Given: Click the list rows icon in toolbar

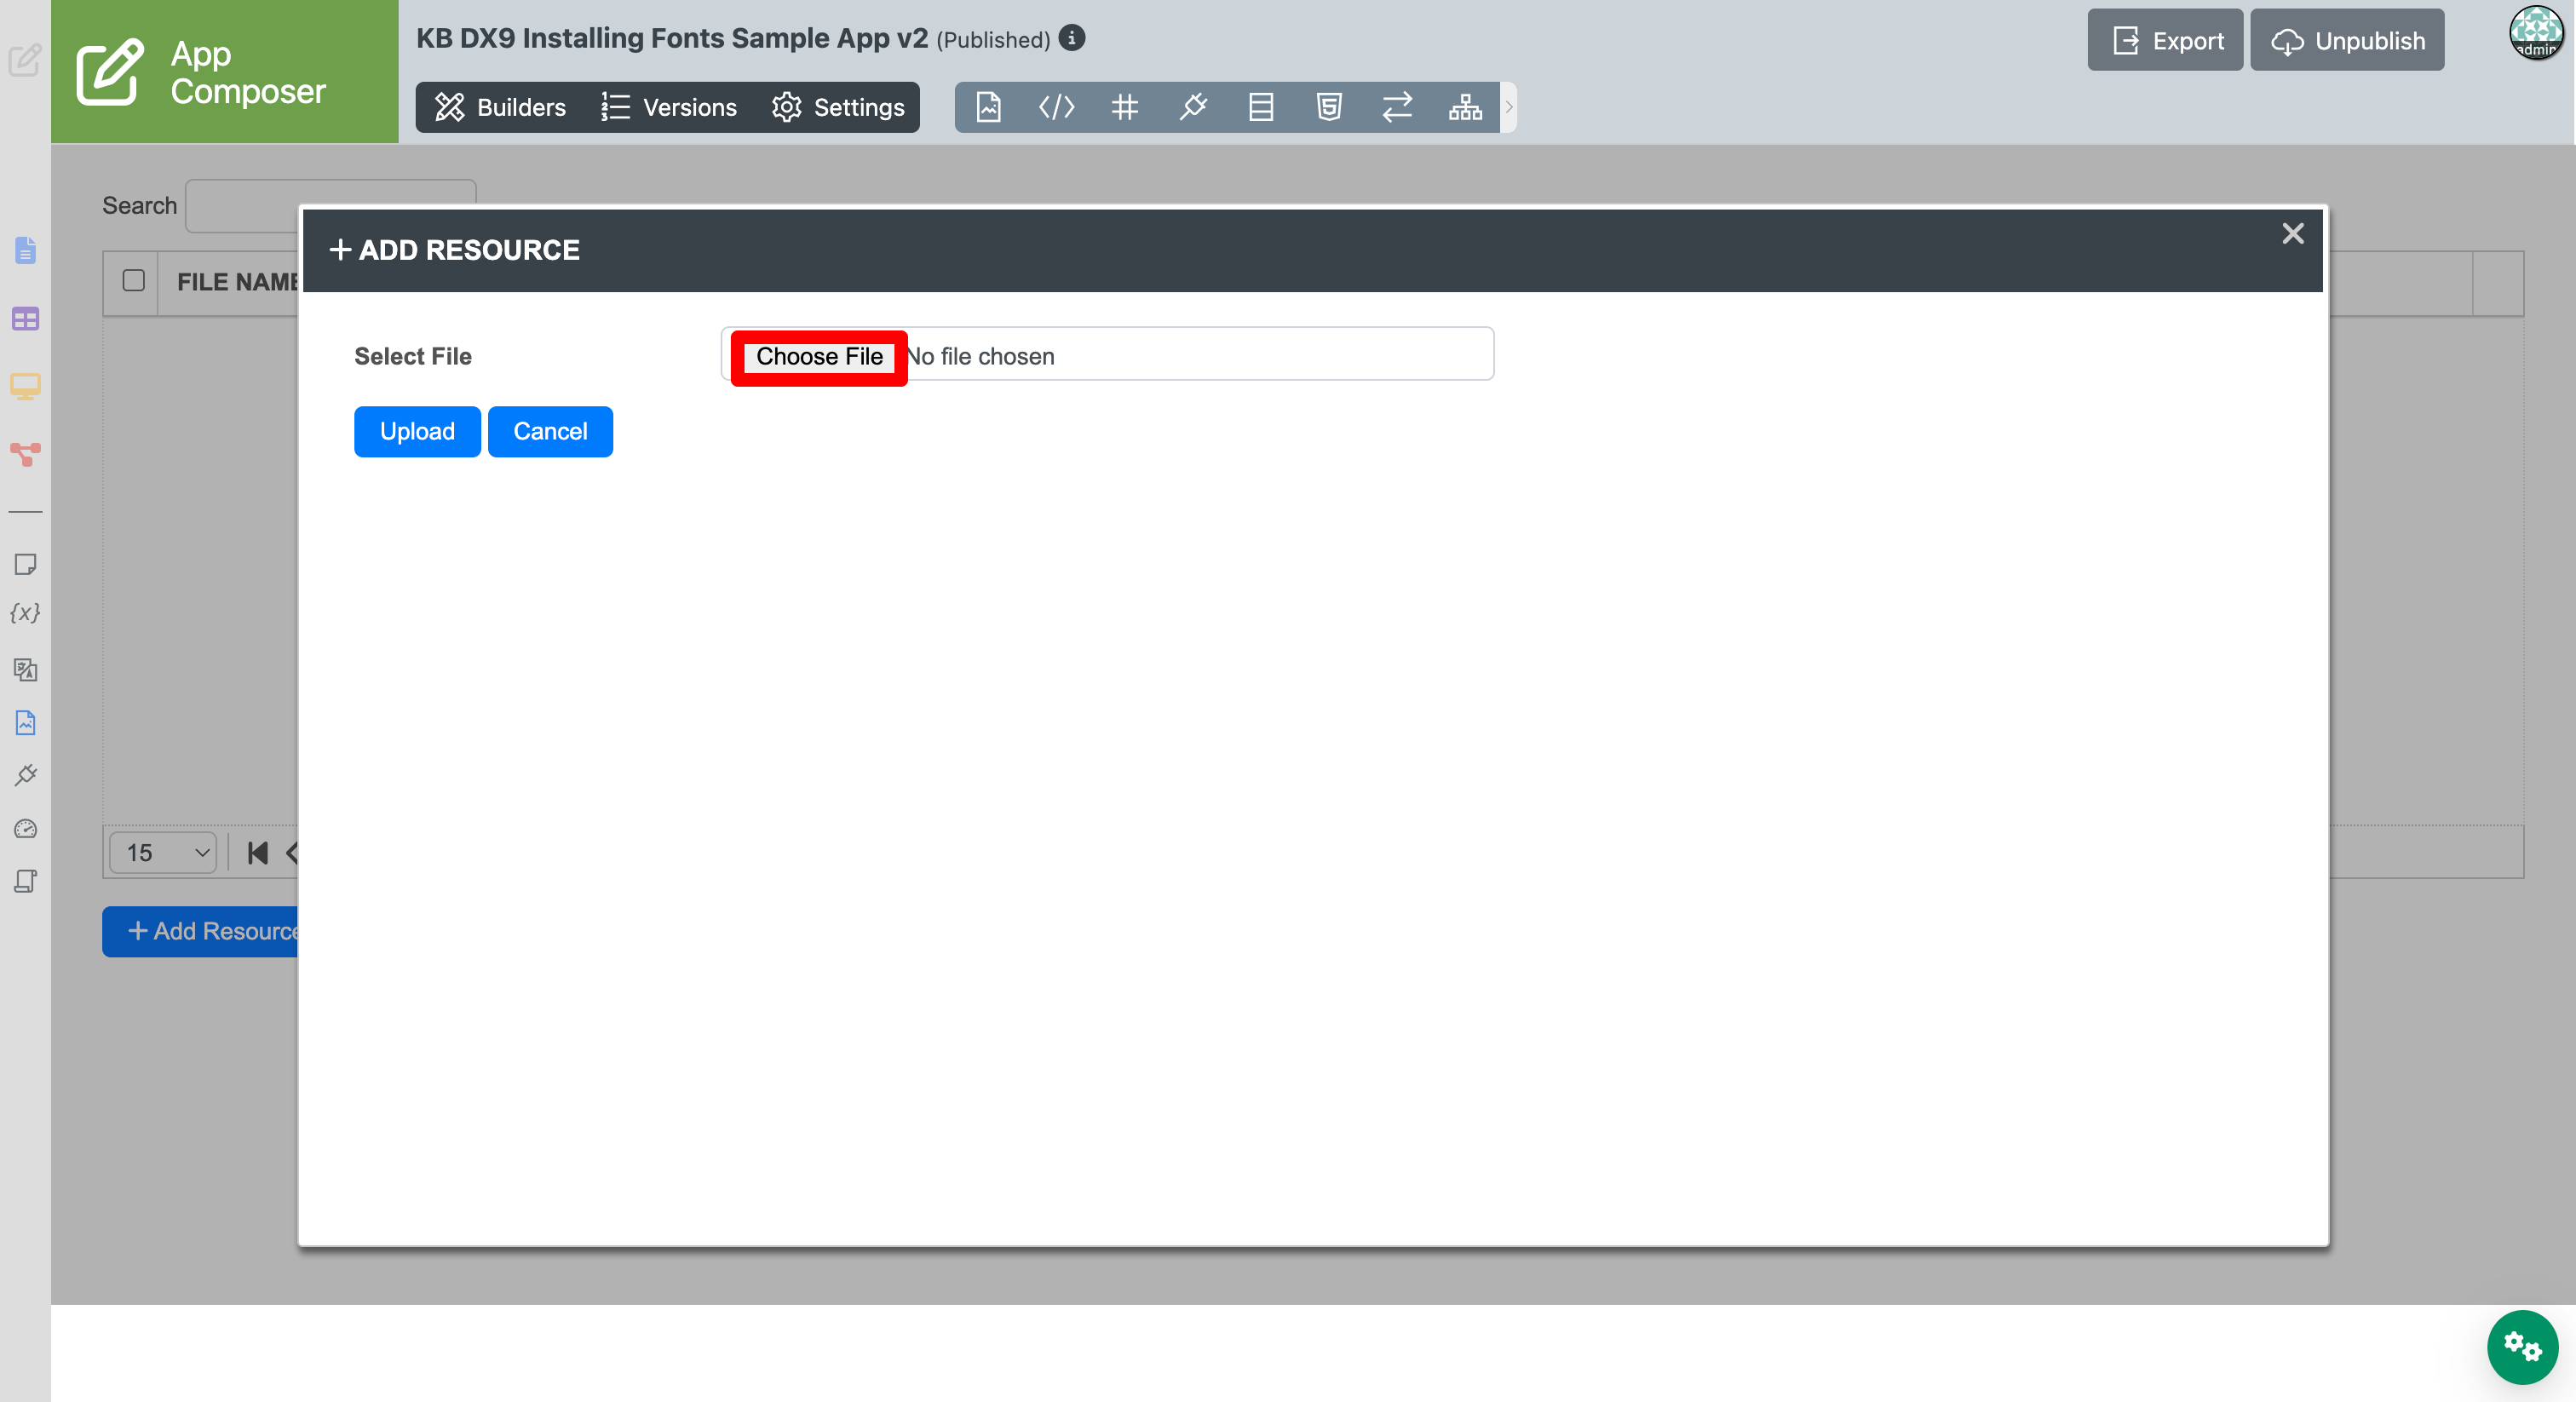Looking at the screenshot, I should pyautogui.click(x=1261, y=107).
